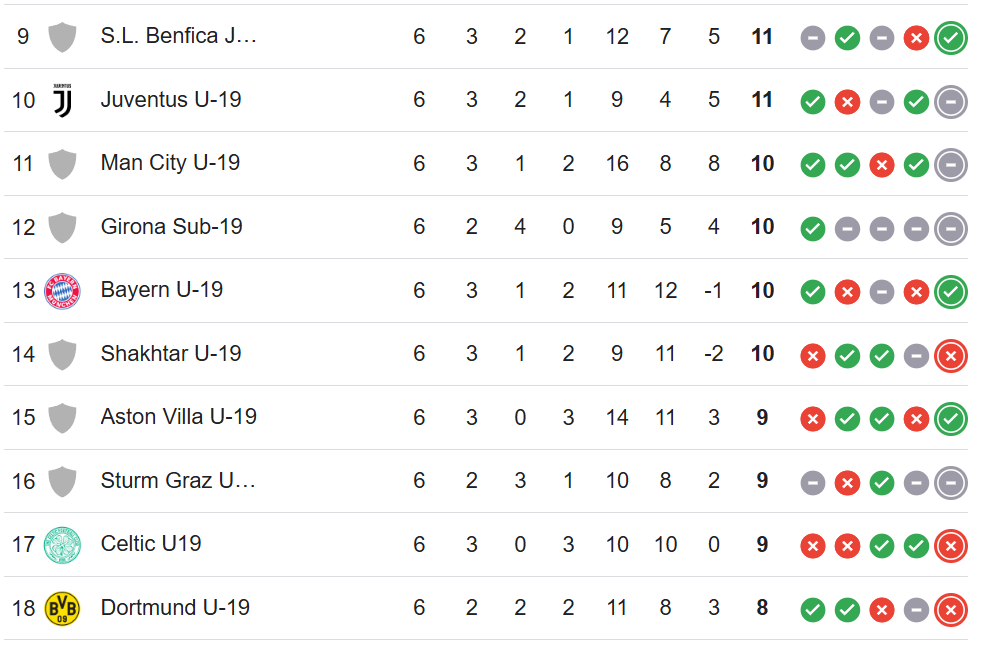
Task: Click the Dortmund U-19 BVB logo
Action: (62, 608)
